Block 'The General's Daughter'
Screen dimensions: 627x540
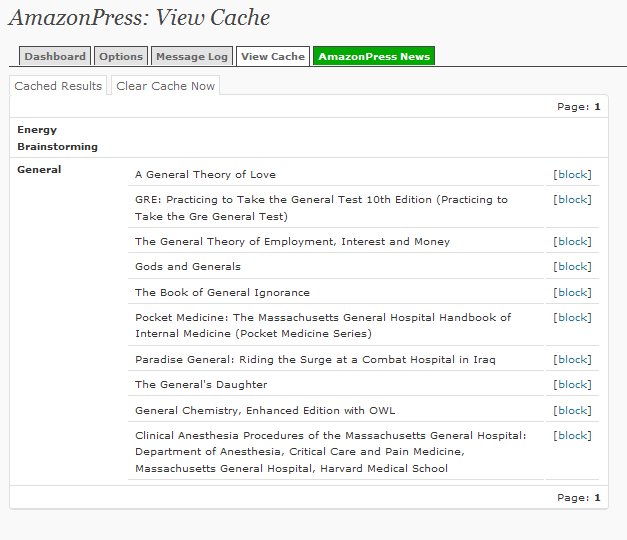572,384
